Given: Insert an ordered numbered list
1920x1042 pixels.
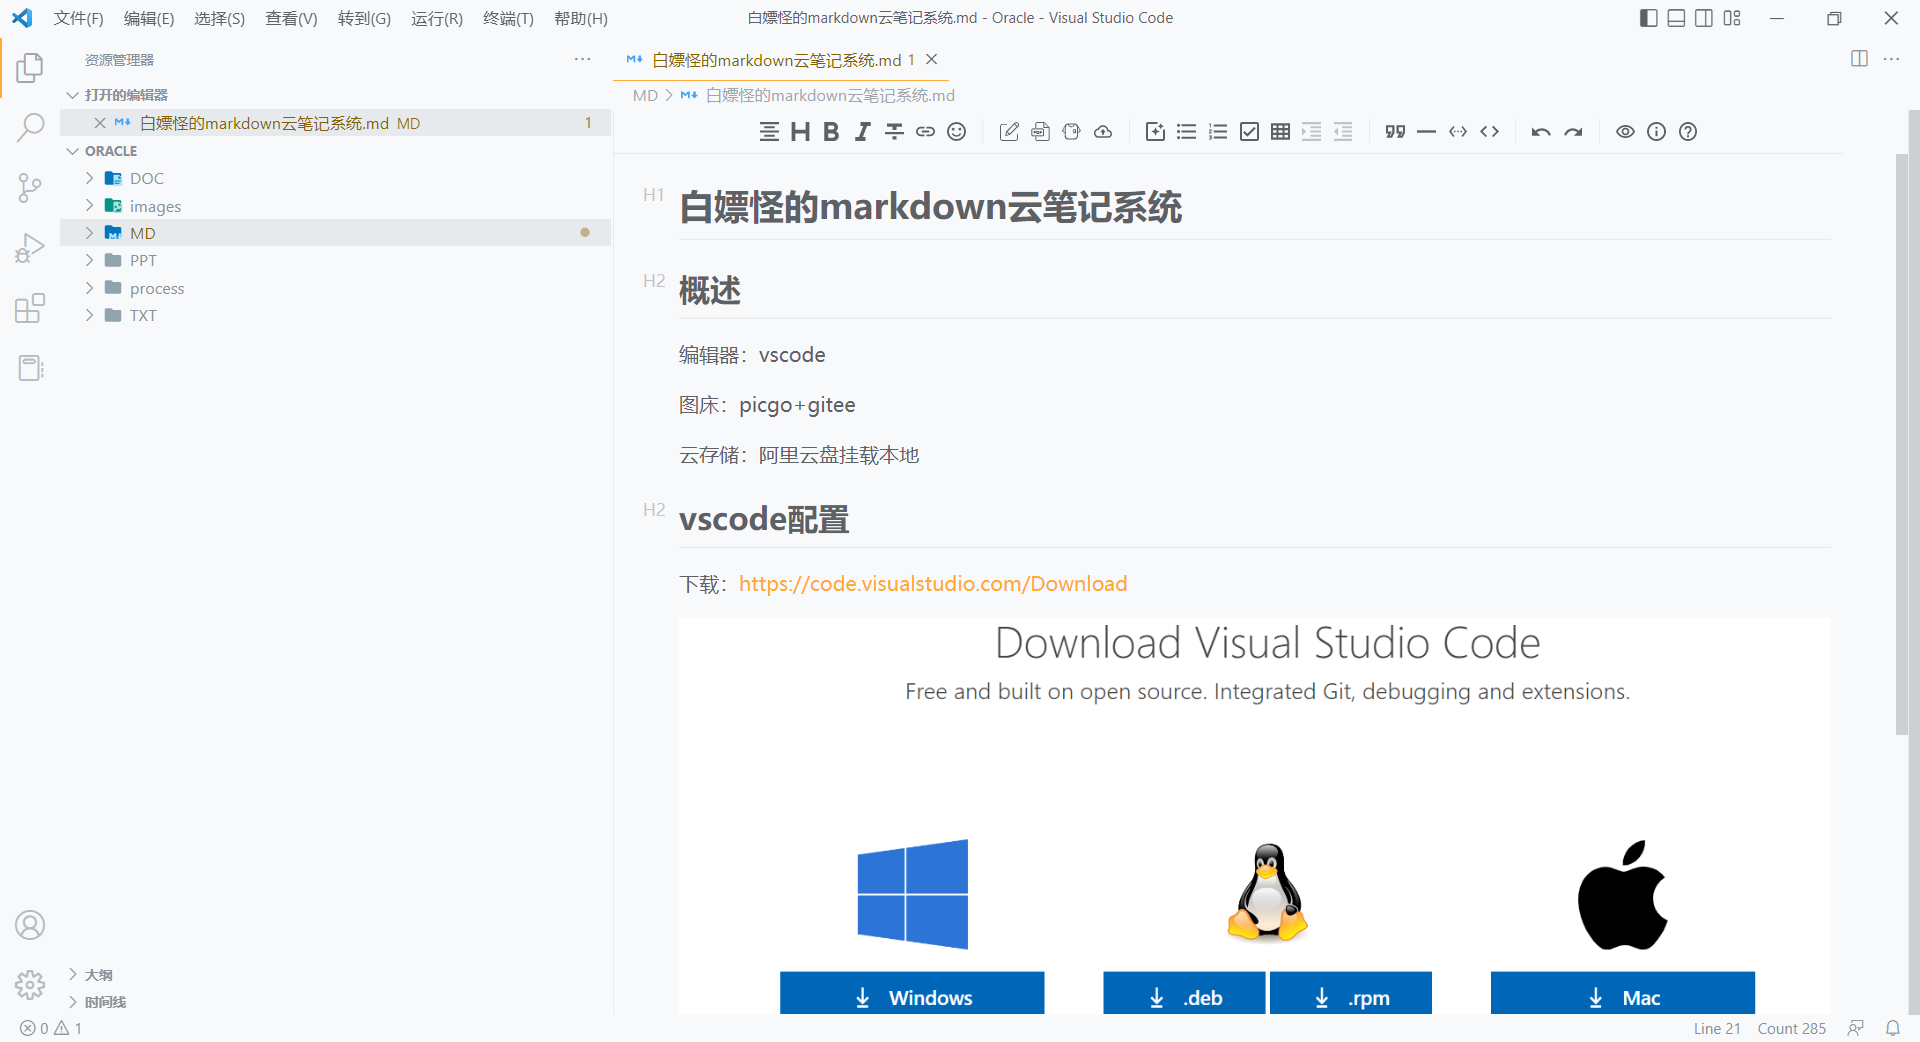Looking at the screenshot, I should 1217,132.
